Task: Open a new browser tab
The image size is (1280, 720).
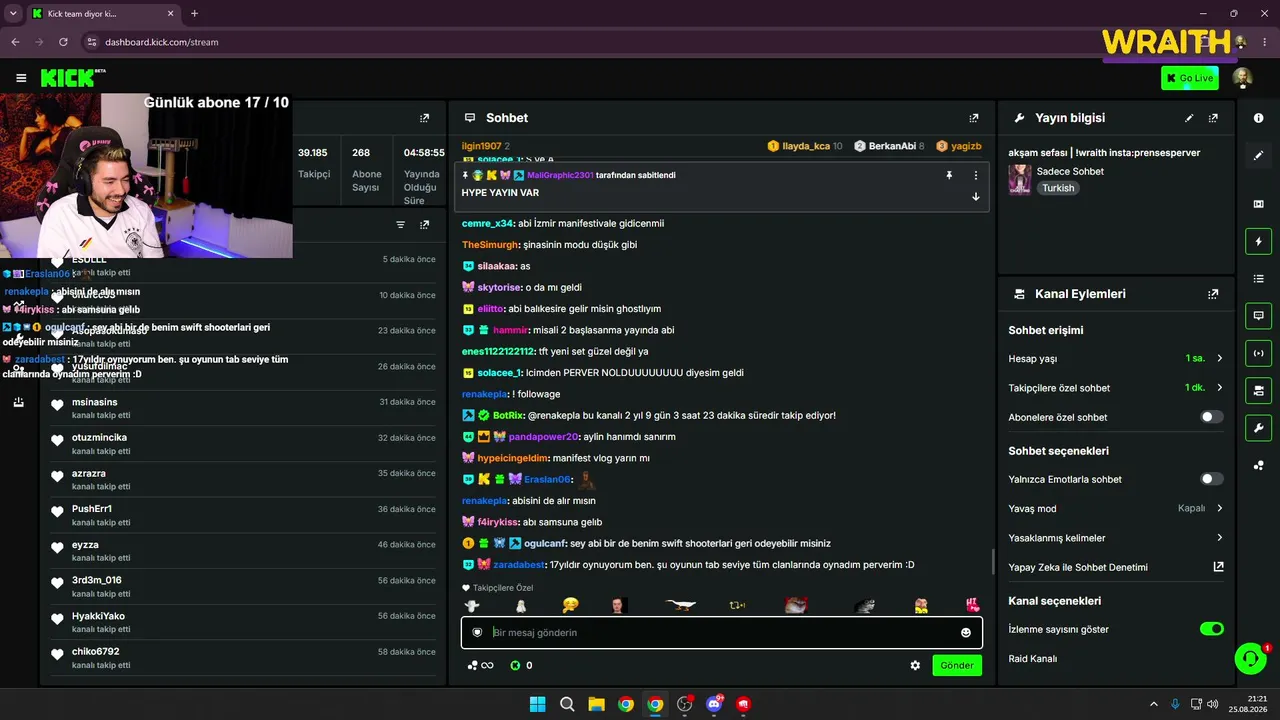Action: (194, 14)
